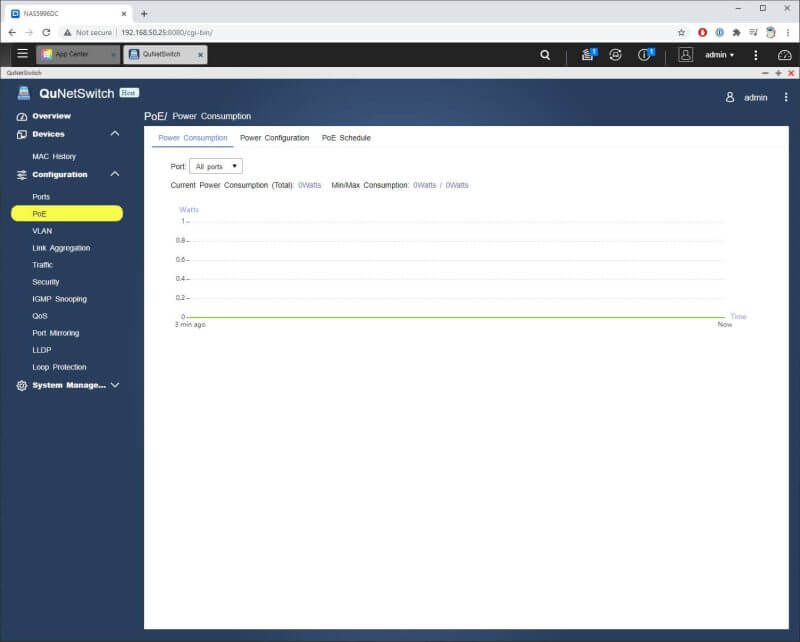Open a new browser tab
Screen dimensions: 800x642
144,14
